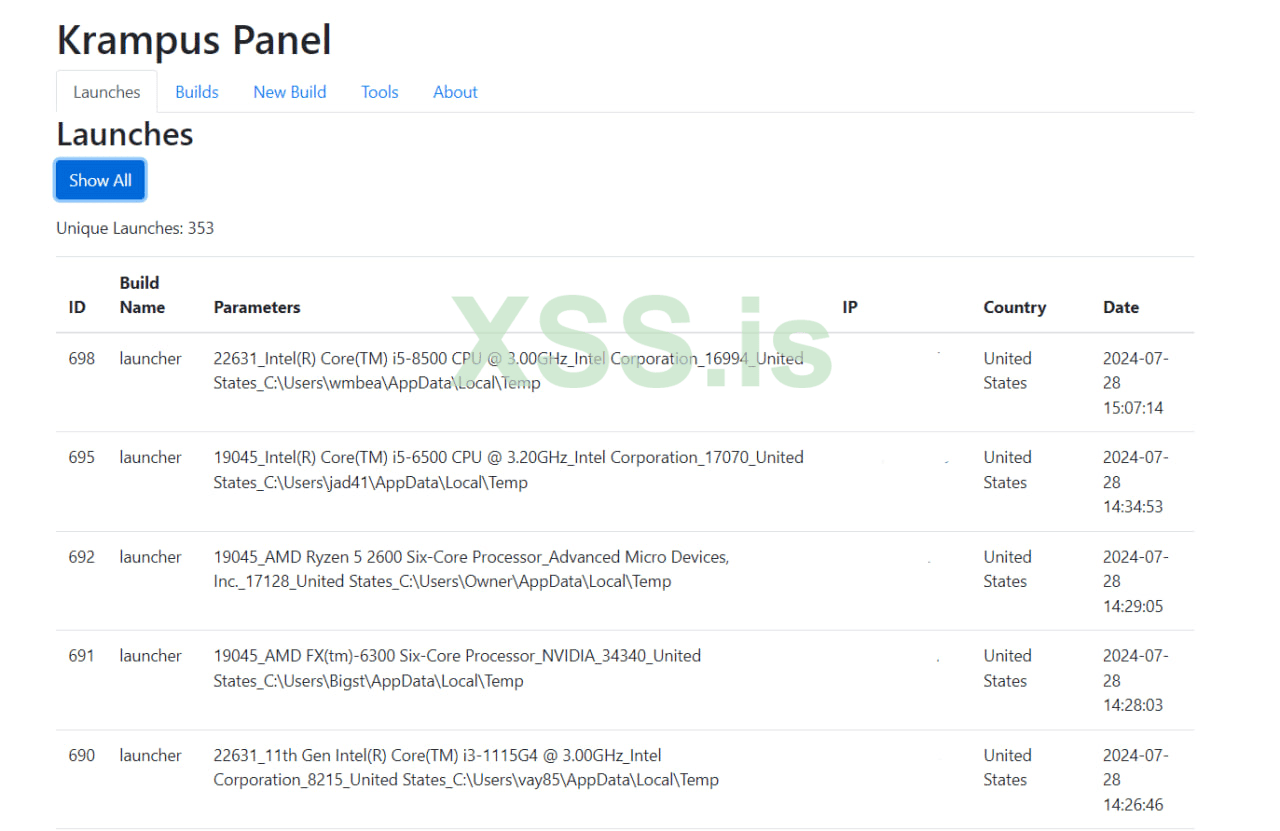Open the New Build tab
1280x831 pixels.
(289, 92)
